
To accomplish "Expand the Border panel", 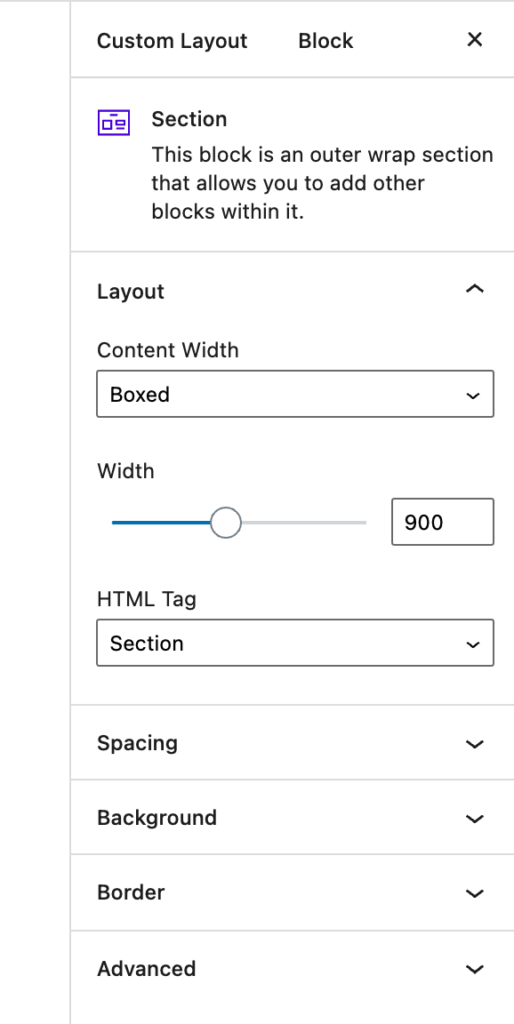I will pos(293,892).
